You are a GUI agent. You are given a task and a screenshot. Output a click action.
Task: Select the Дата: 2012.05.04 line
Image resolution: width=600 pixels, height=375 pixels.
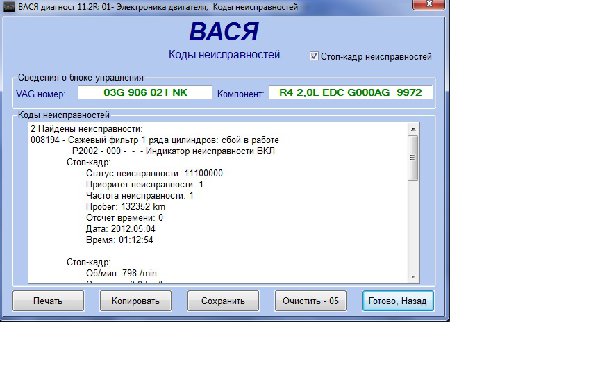(x=121, y=229)
